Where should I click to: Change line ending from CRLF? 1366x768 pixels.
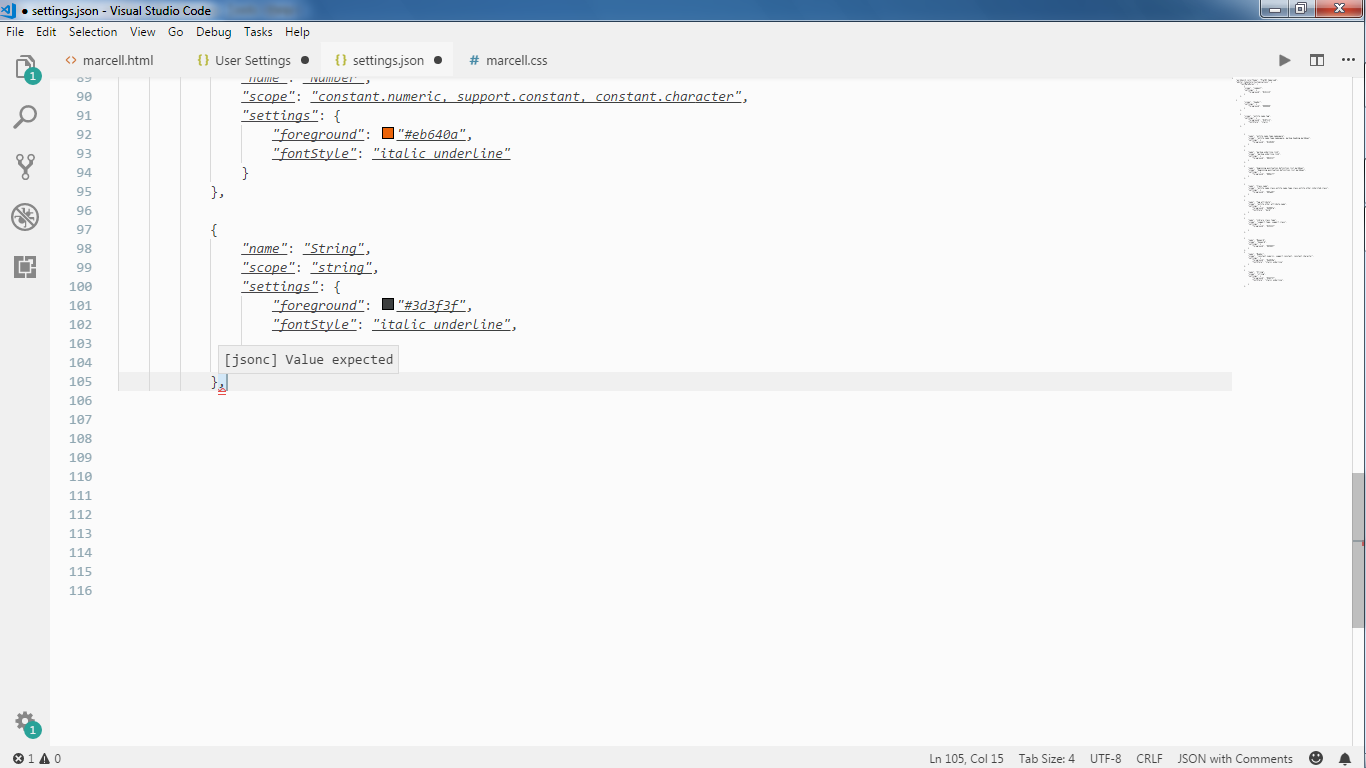click(x=1148, y=758)
